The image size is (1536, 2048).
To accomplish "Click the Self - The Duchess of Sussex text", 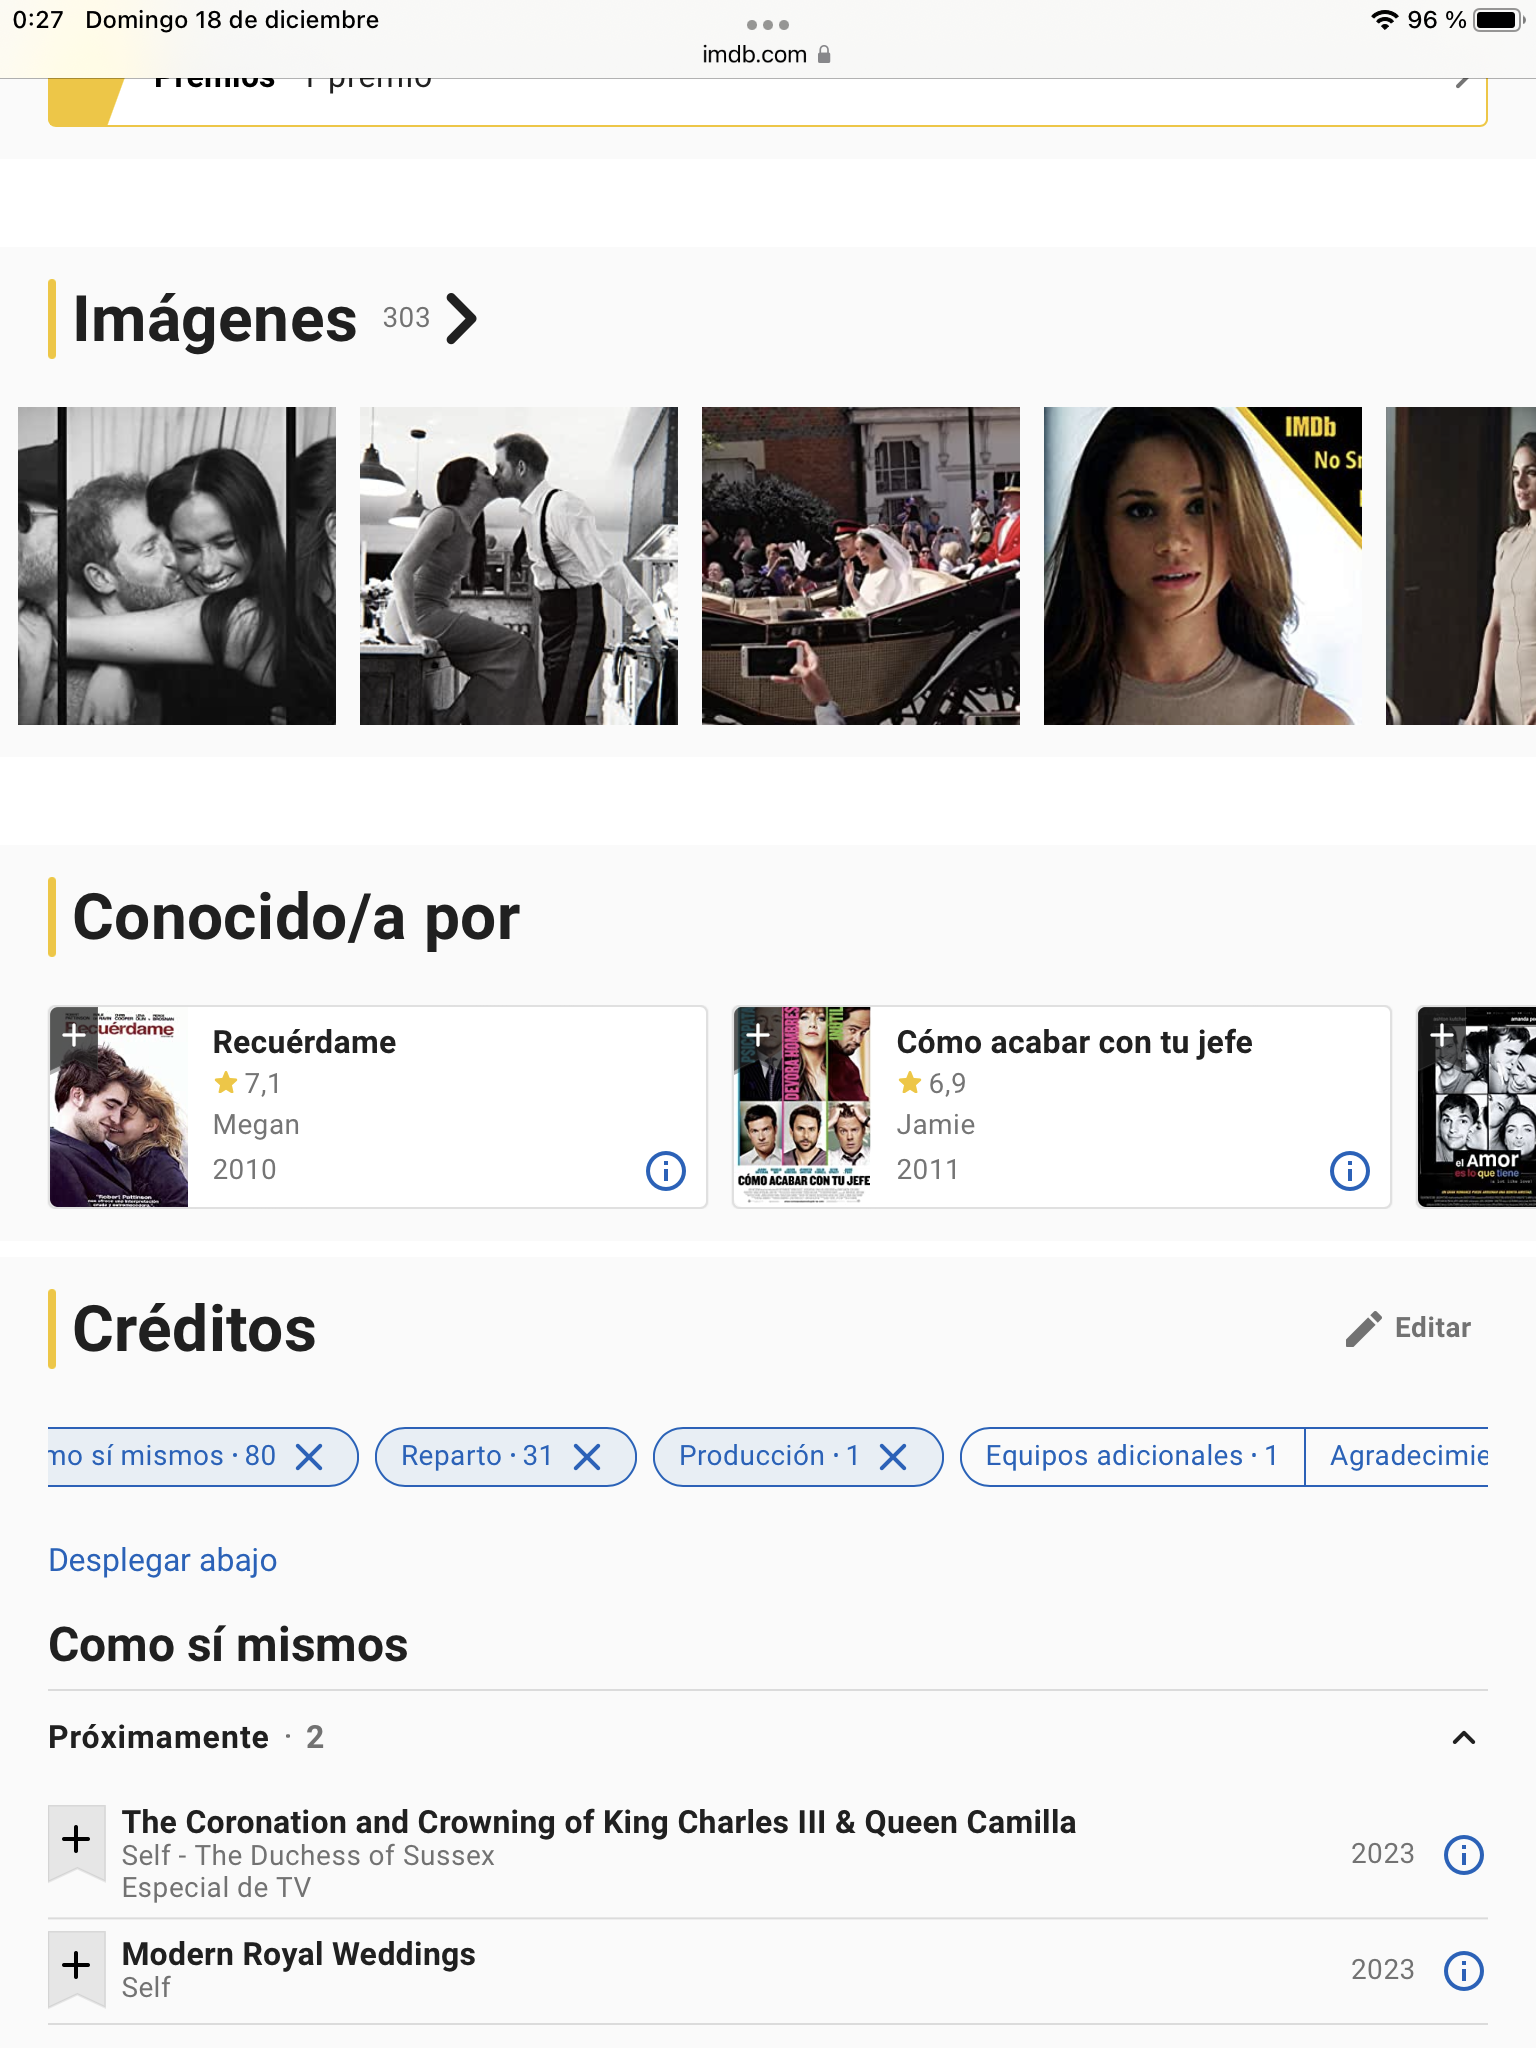I will coord(308,1855).
